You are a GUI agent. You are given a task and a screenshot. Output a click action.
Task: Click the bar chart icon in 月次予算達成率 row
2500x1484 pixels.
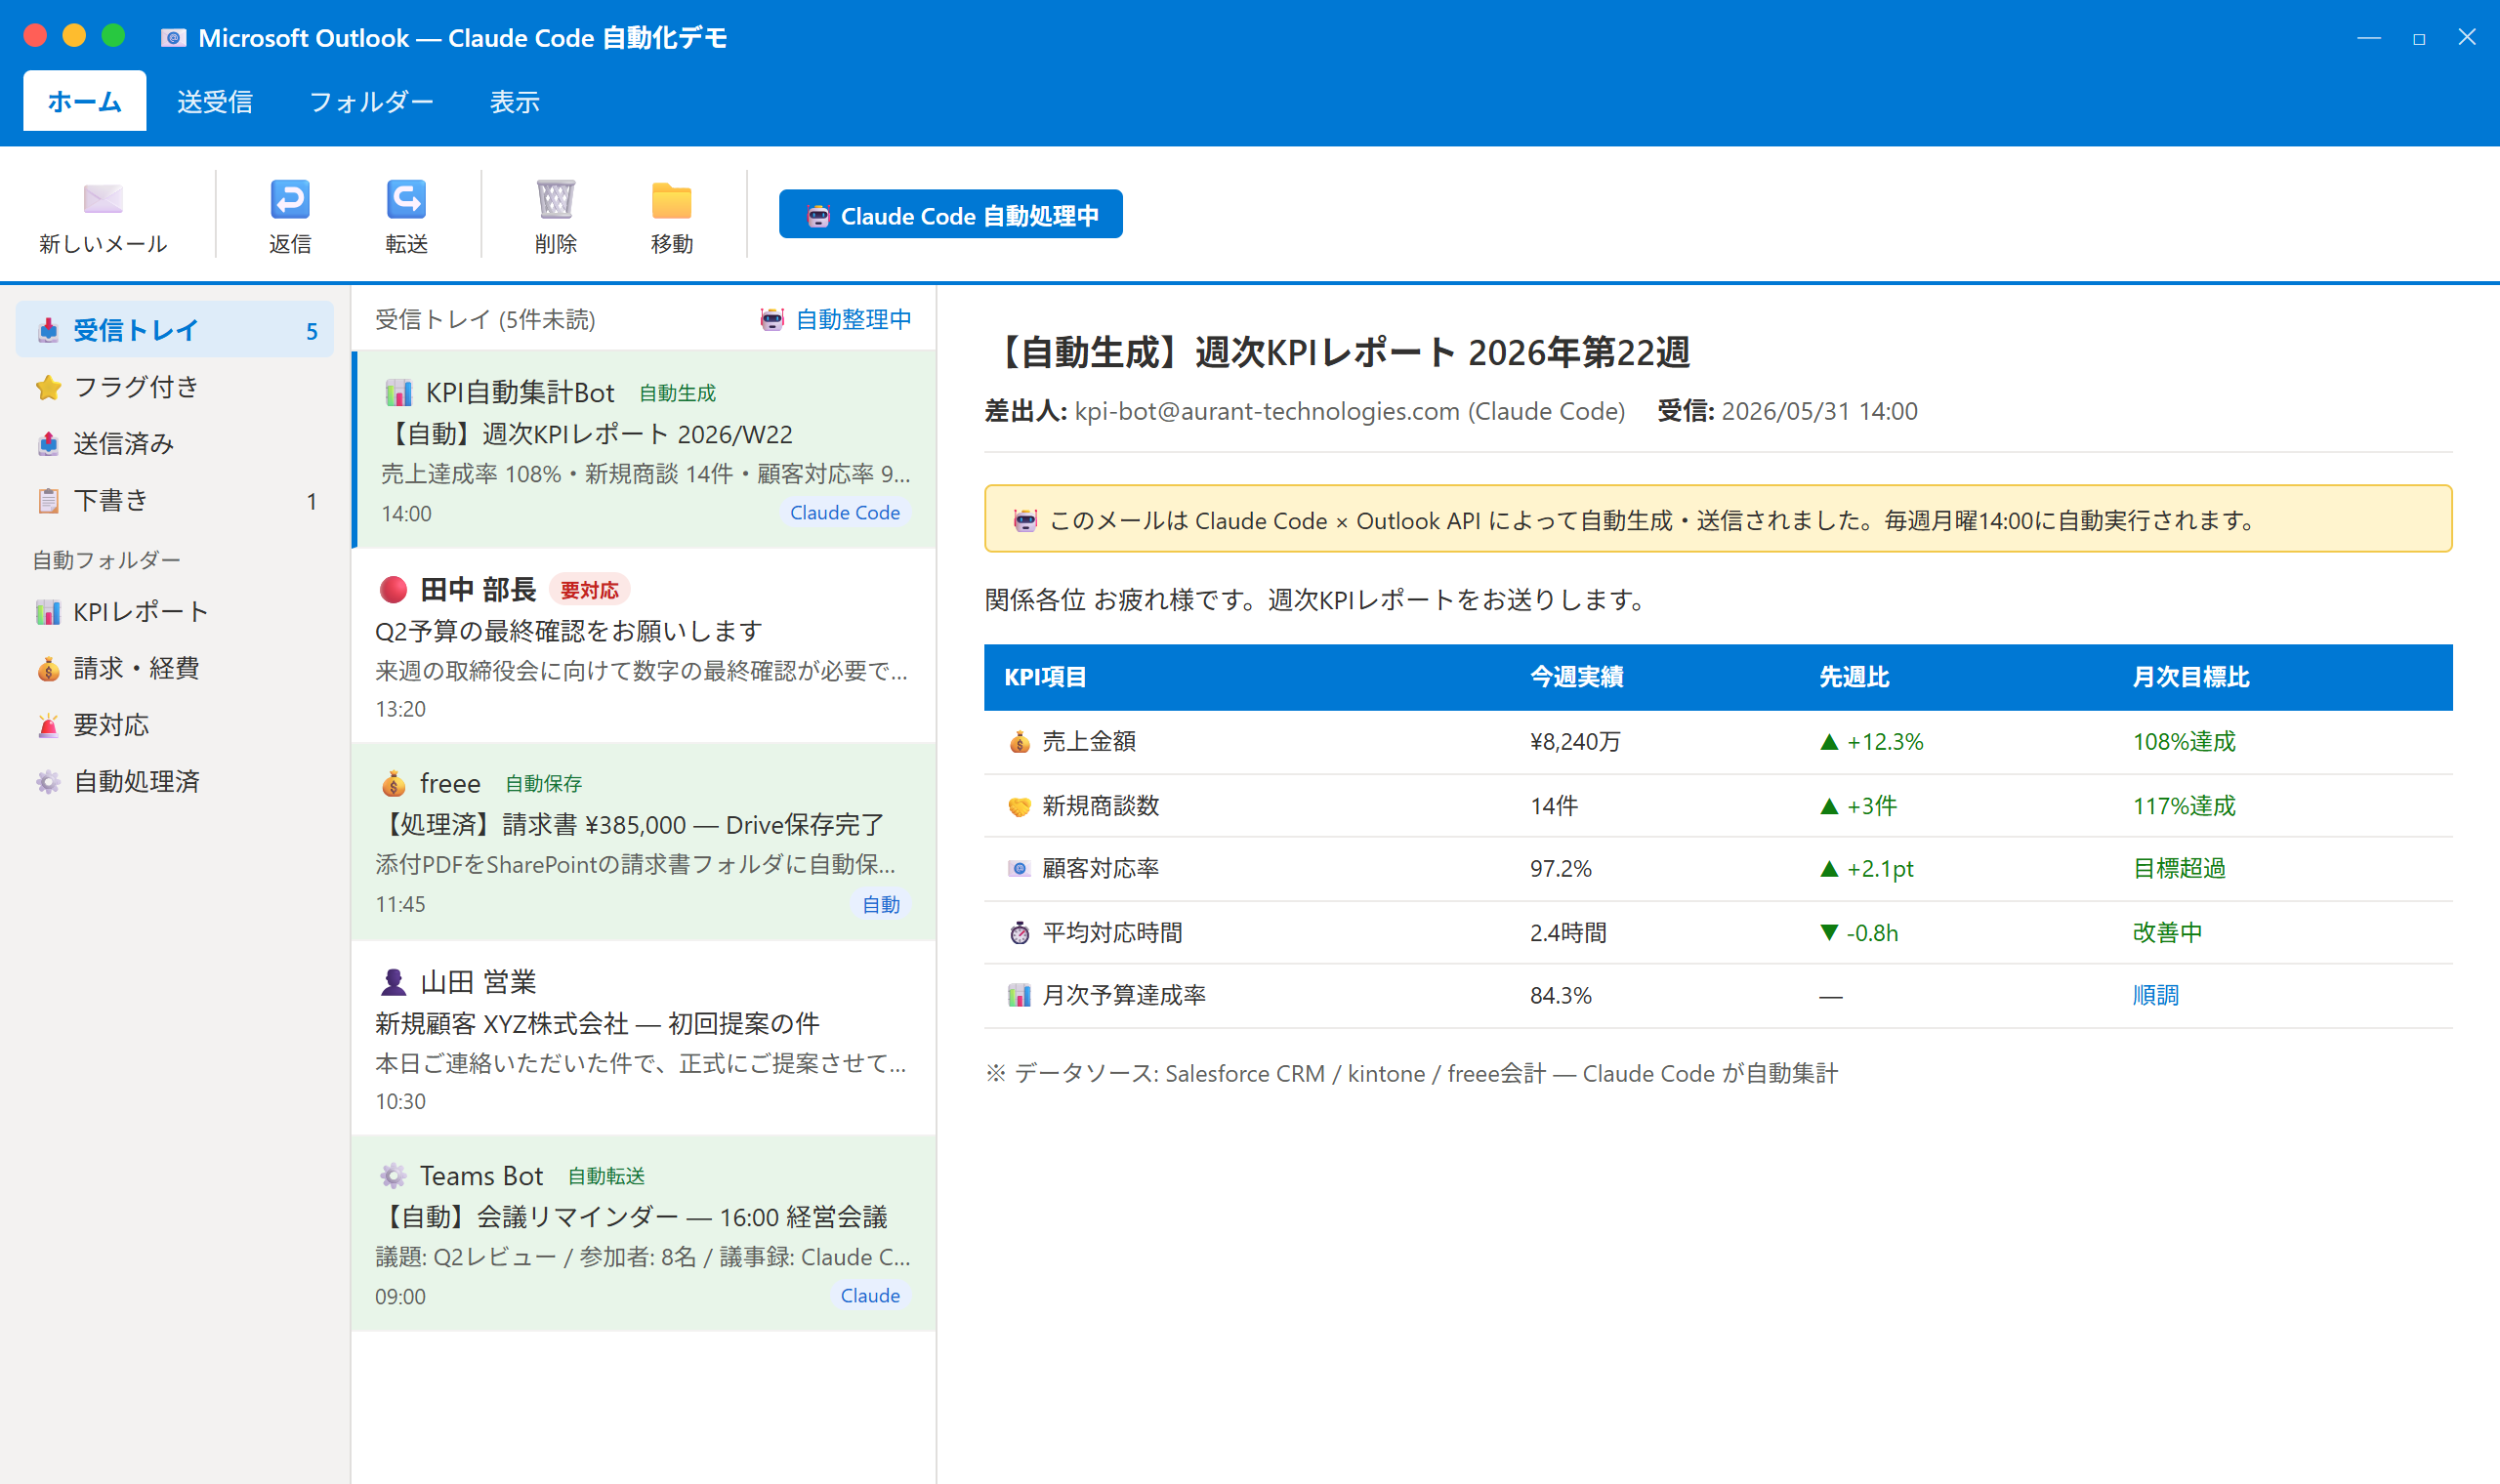tap(1019, 995)
